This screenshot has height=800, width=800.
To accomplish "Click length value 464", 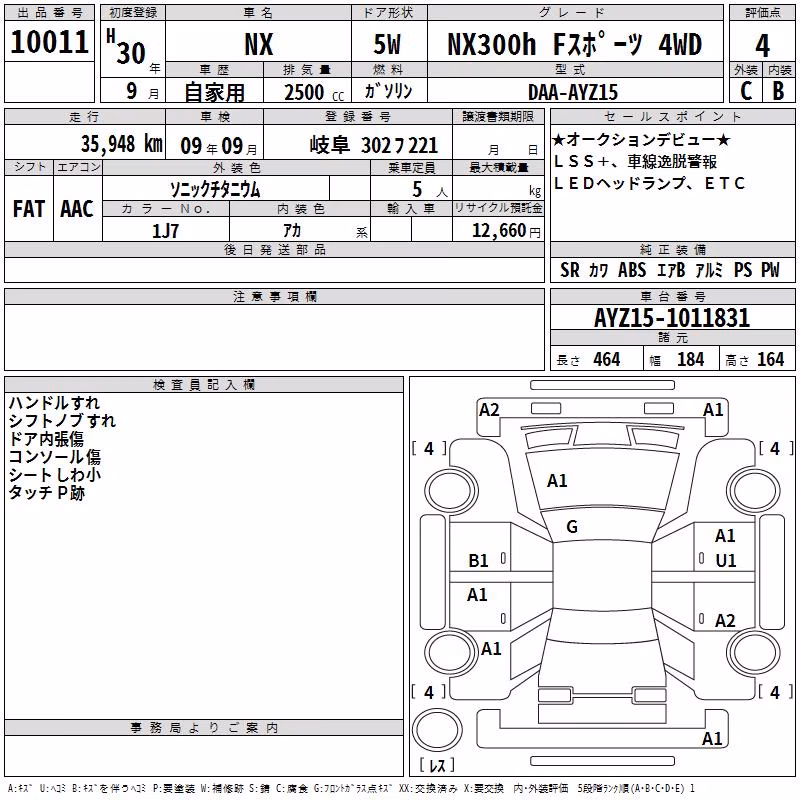I will coord(607,360).
